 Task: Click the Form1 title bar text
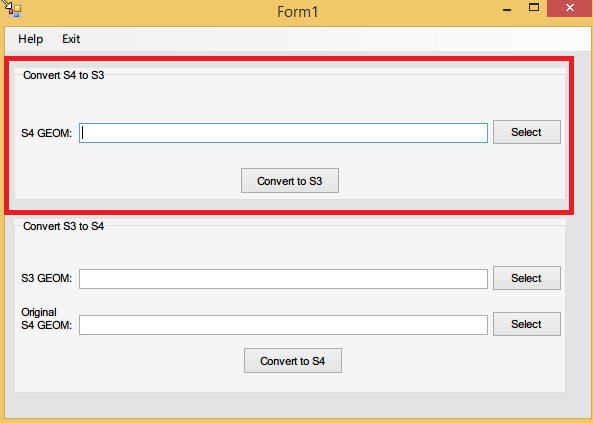(298, 12)
